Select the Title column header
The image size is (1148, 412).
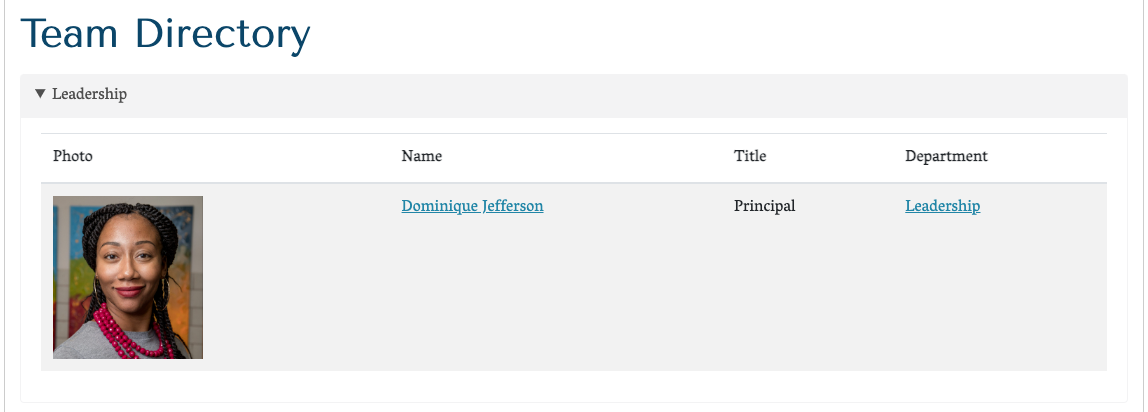(750, 156)
